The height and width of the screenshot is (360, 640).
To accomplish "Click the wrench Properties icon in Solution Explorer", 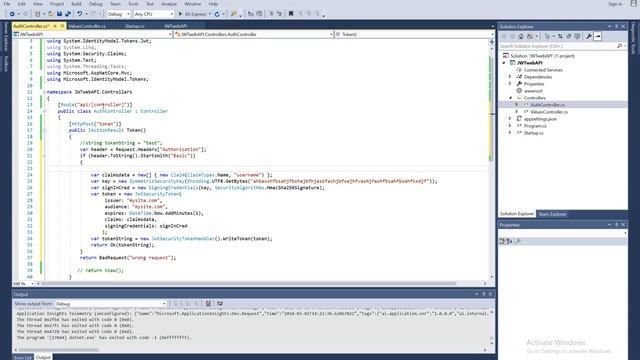I will pos(589,36).
